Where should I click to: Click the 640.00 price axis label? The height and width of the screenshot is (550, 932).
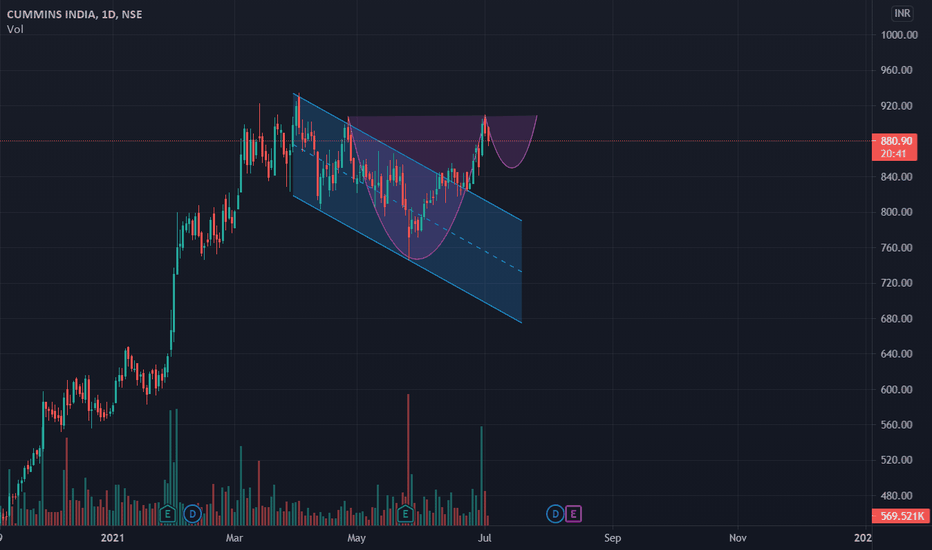(896, 354)
